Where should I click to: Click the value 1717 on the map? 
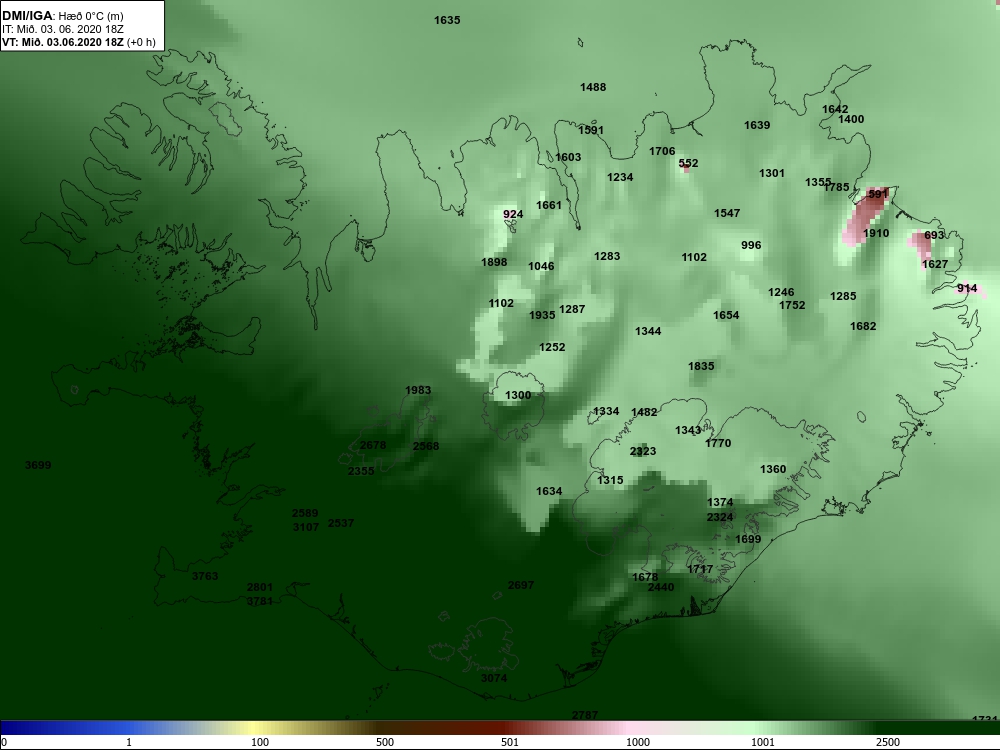[700, 570]
